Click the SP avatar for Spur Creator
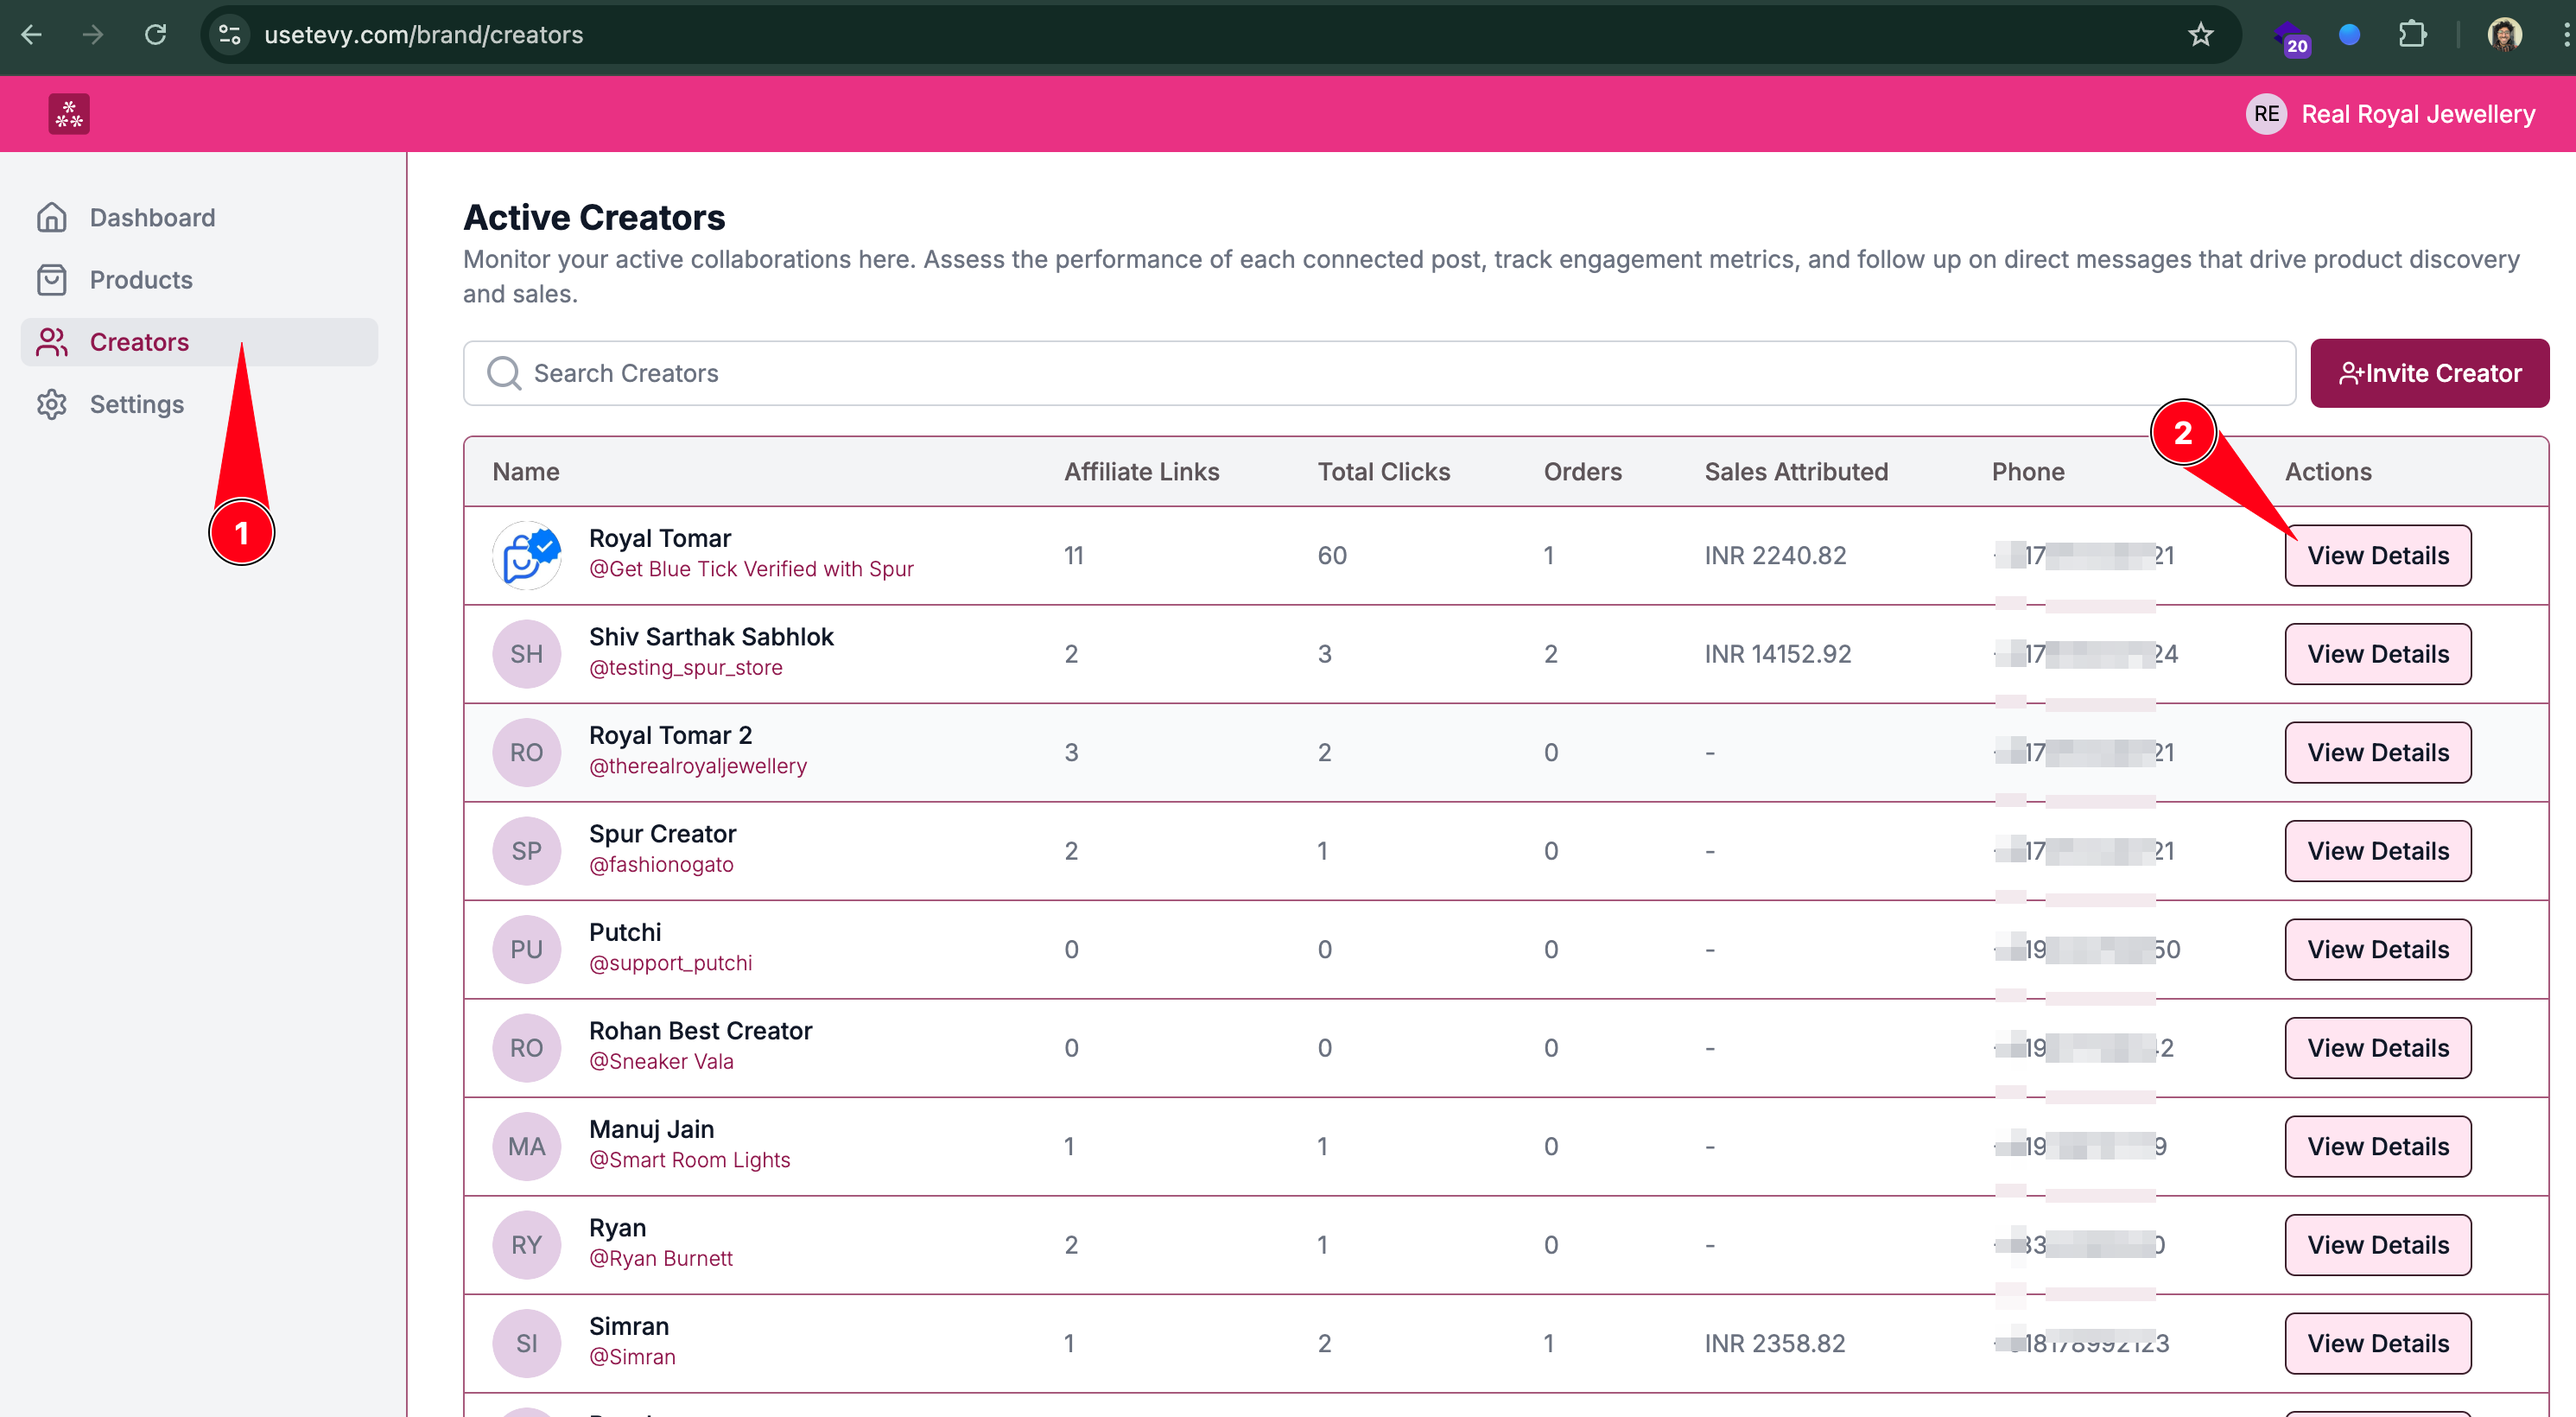This screenshot has height=1417, width=2576. point(527,851)
